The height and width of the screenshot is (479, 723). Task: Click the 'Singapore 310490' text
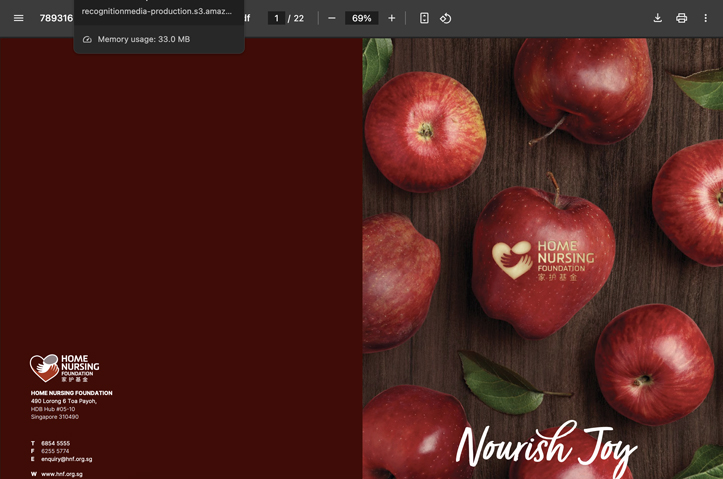tap(55, 417)
